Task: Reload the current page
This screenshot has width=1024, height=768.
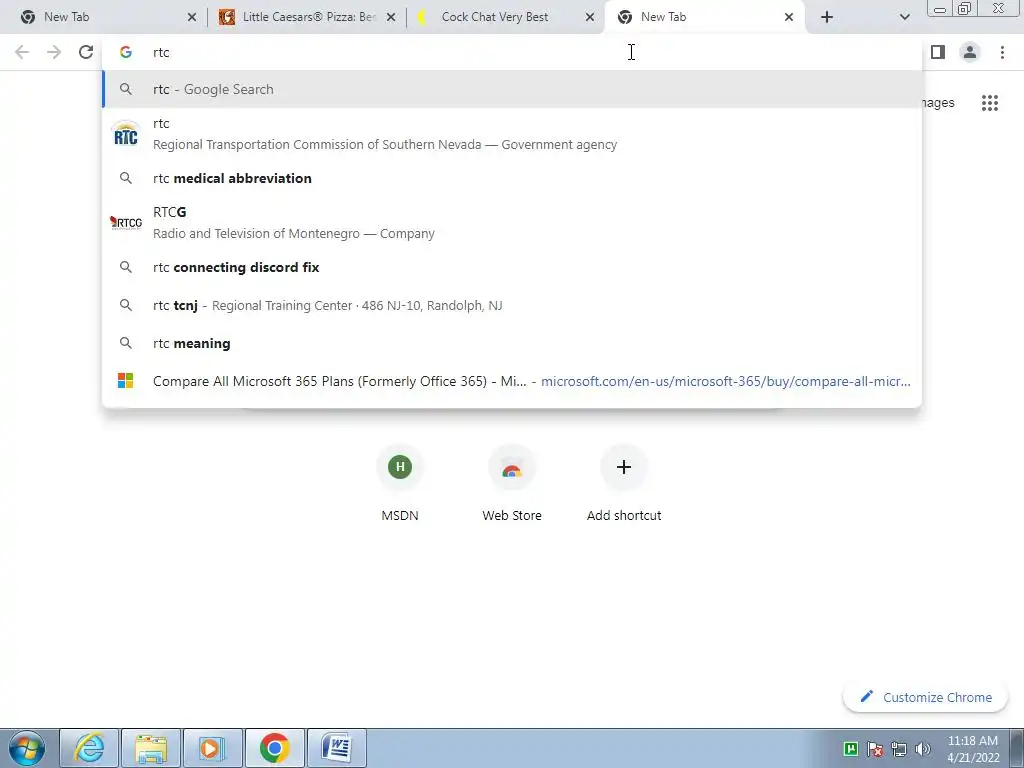Action: pos(86,52)
